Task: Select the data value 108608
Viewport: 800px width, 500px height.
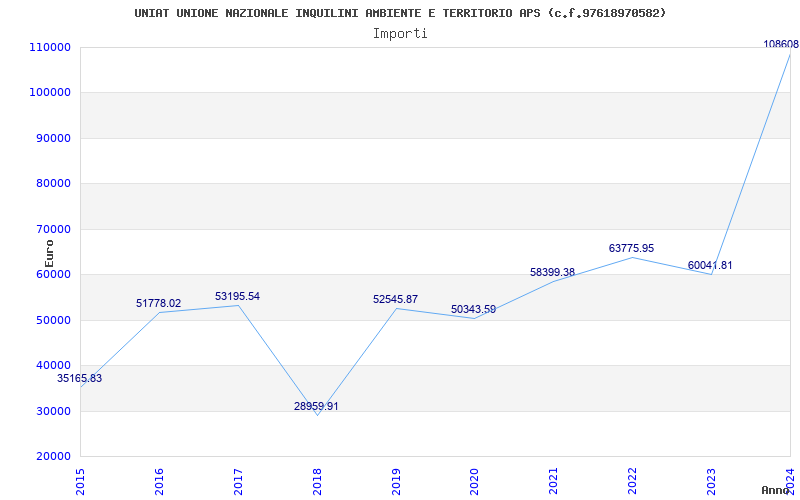Action: (x=781, y=44)
